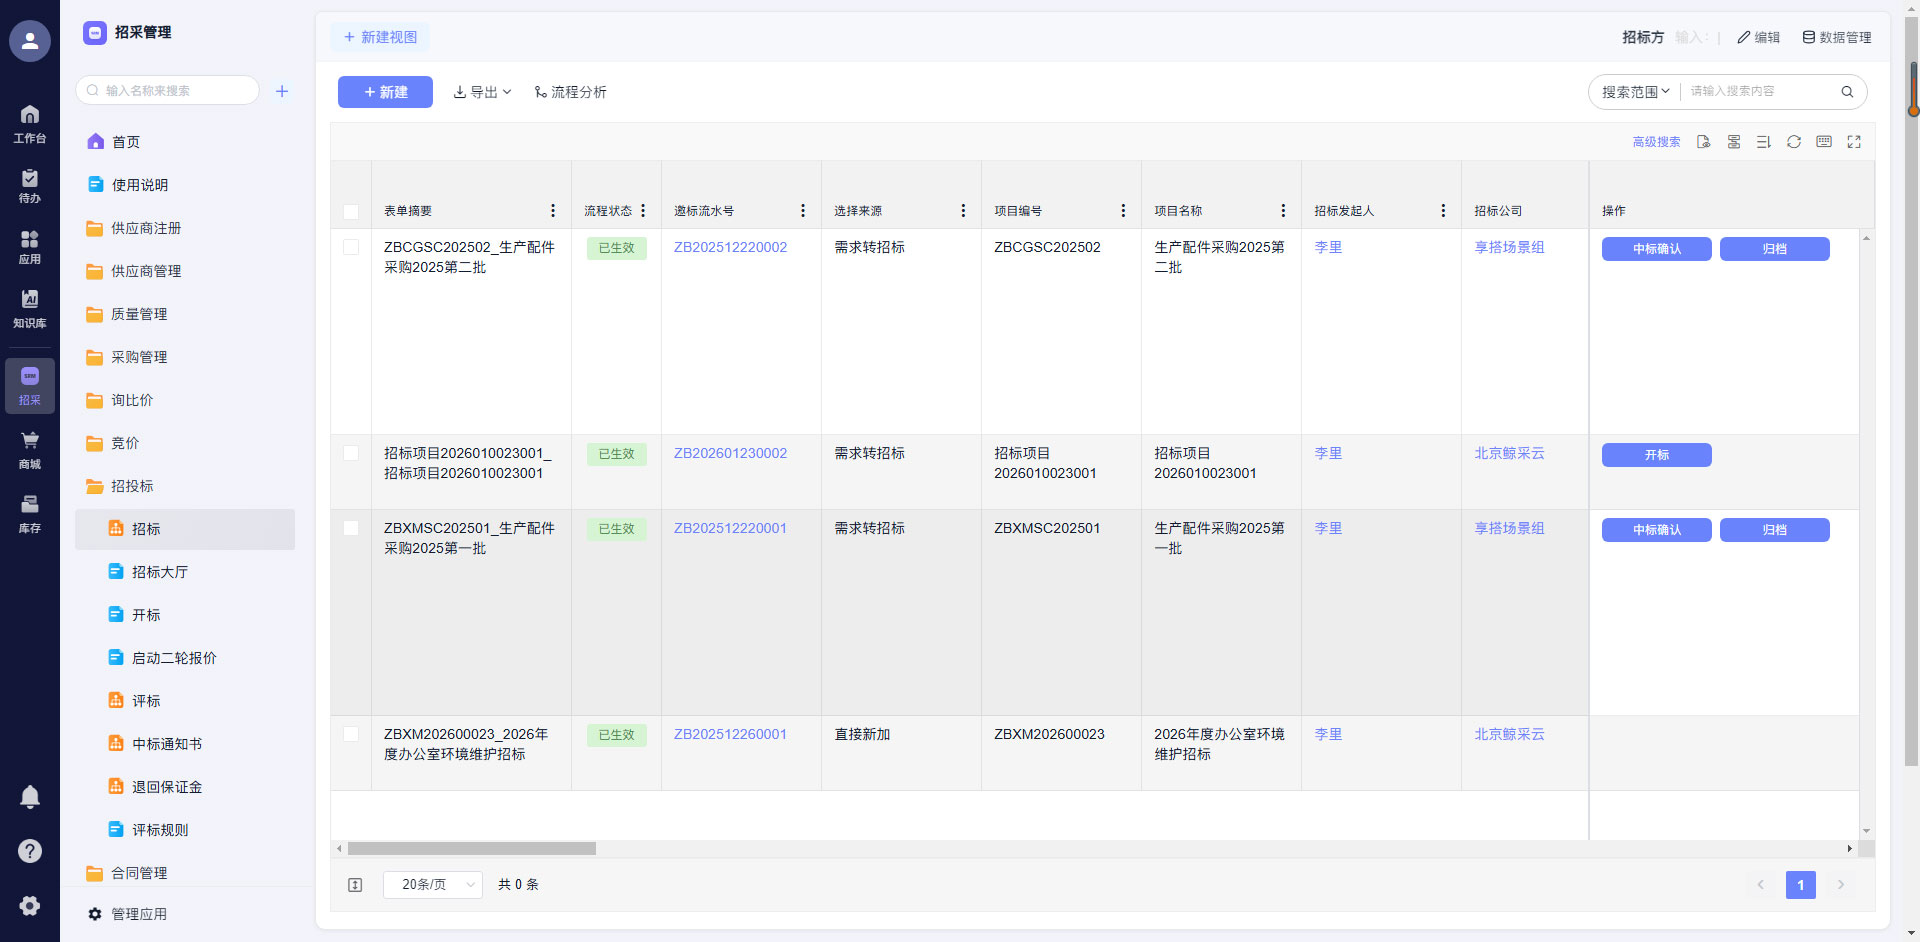Viewport: 1920px width, 942px height.
Task: Type in the 请输入搜索内容 search field
Action: click(x=1760, y=91)
